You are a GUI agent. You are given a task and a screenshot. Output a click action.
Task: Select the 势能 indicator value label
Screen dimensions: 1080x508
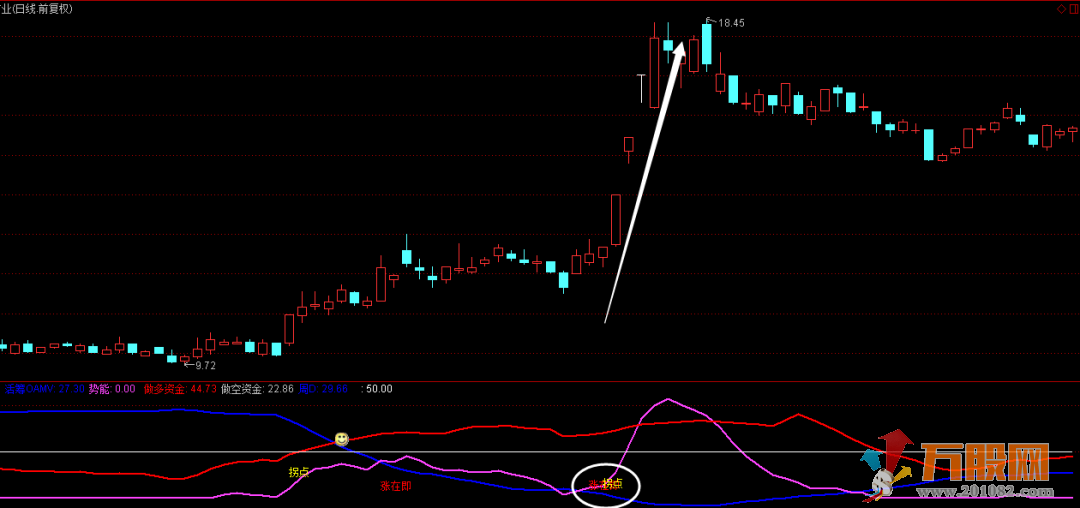point(111,389)
